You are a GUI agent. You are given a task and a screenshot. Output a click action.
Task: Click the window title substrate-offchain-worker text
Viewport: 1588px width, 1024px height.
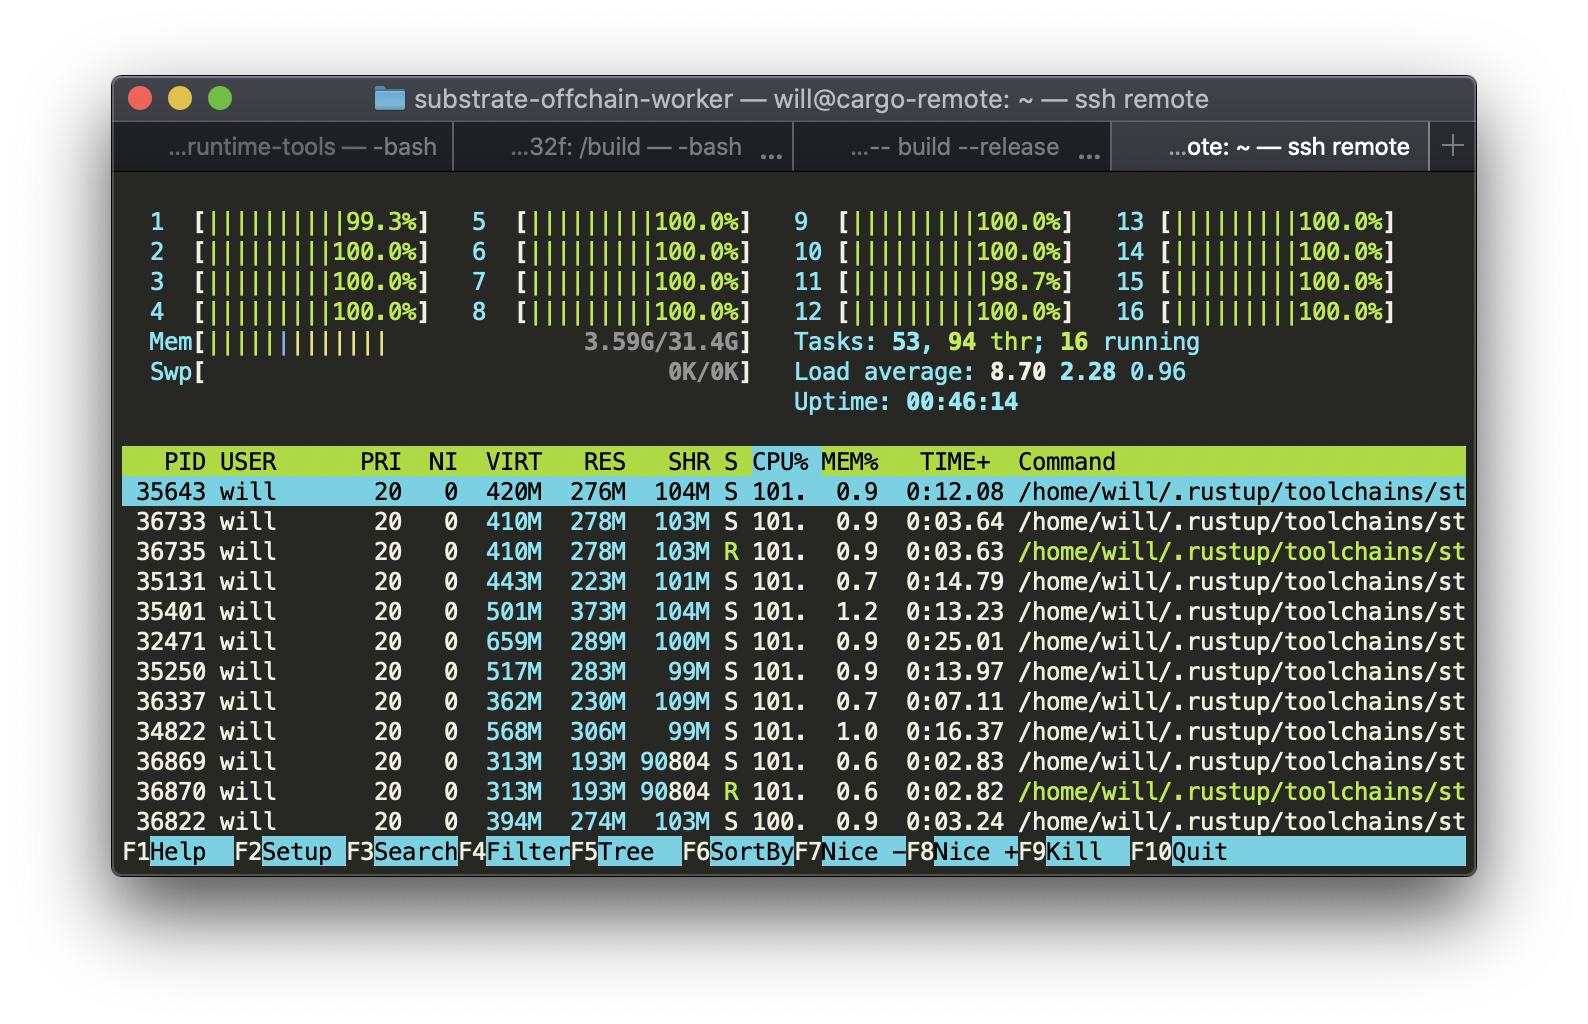(574, 99)
